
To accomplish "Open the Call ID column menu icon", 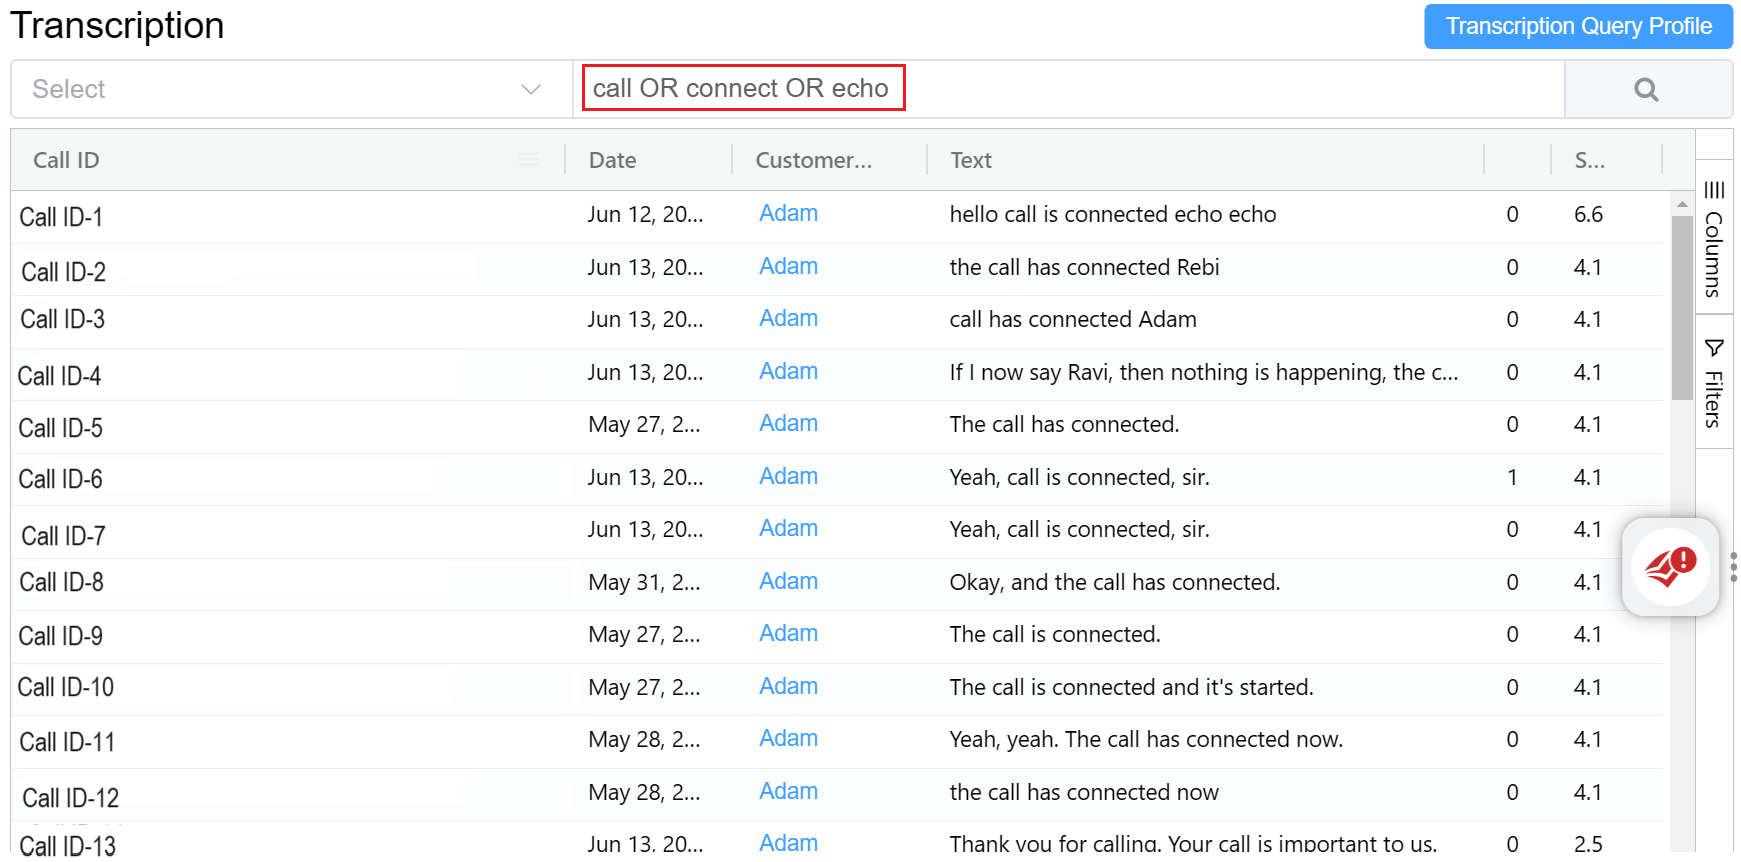I will tap(528, 160).
